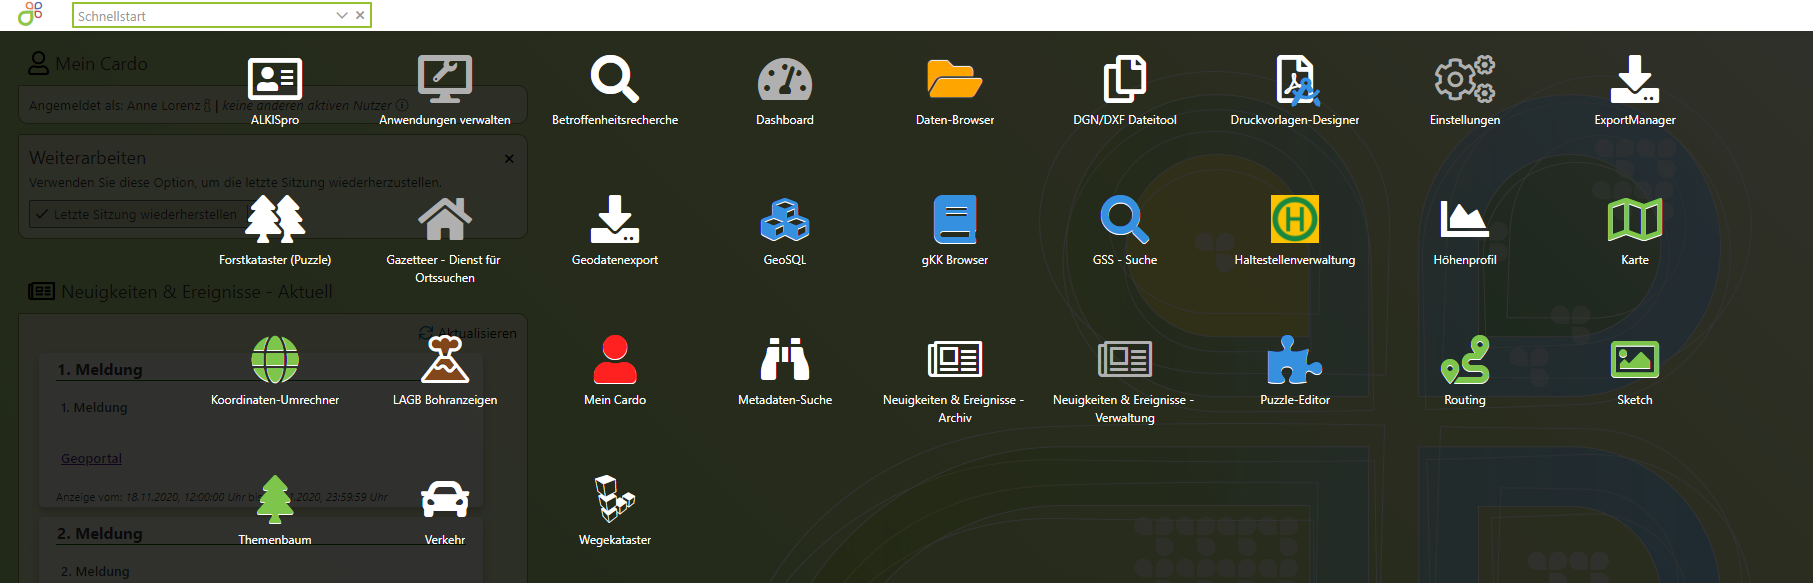Expand the Schnellstart dropdown arrow
Screen dimensions: 1813x583
coord(342,16)
